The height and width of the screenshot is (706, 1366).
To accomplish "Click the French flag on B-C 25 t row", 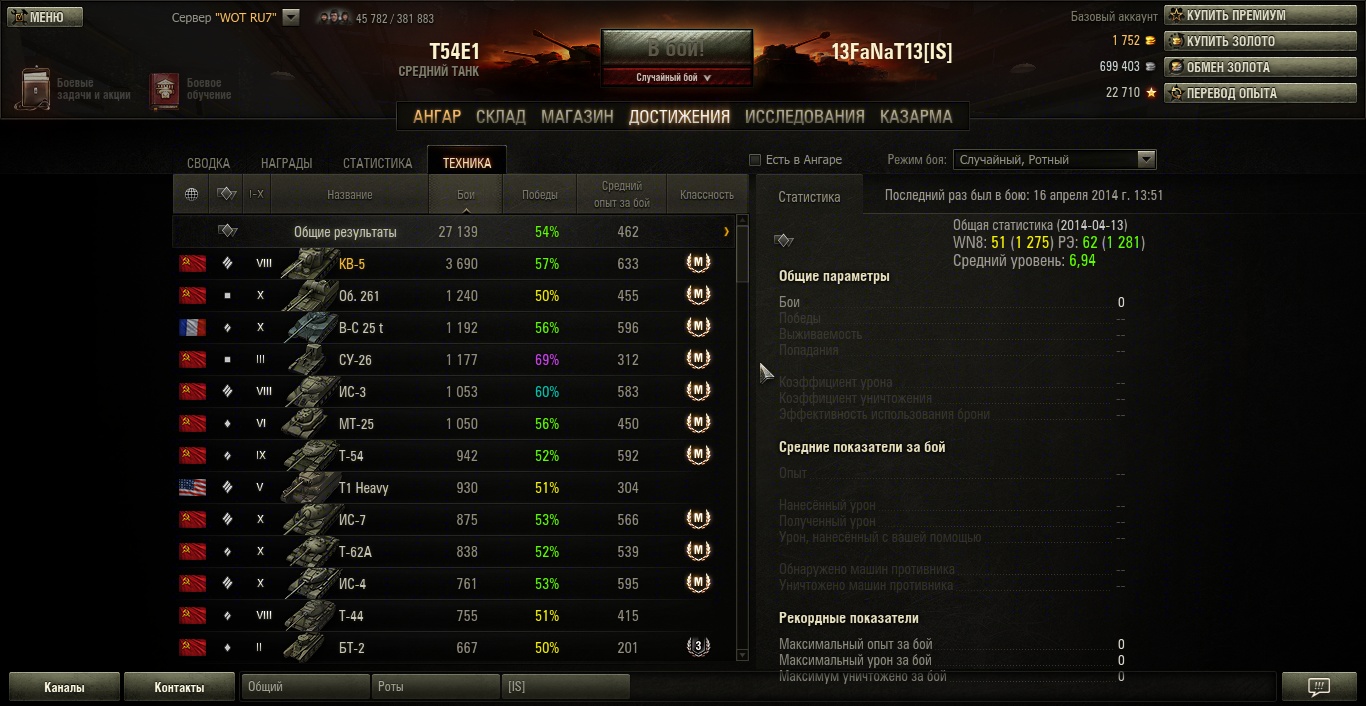I will (192, 328).
